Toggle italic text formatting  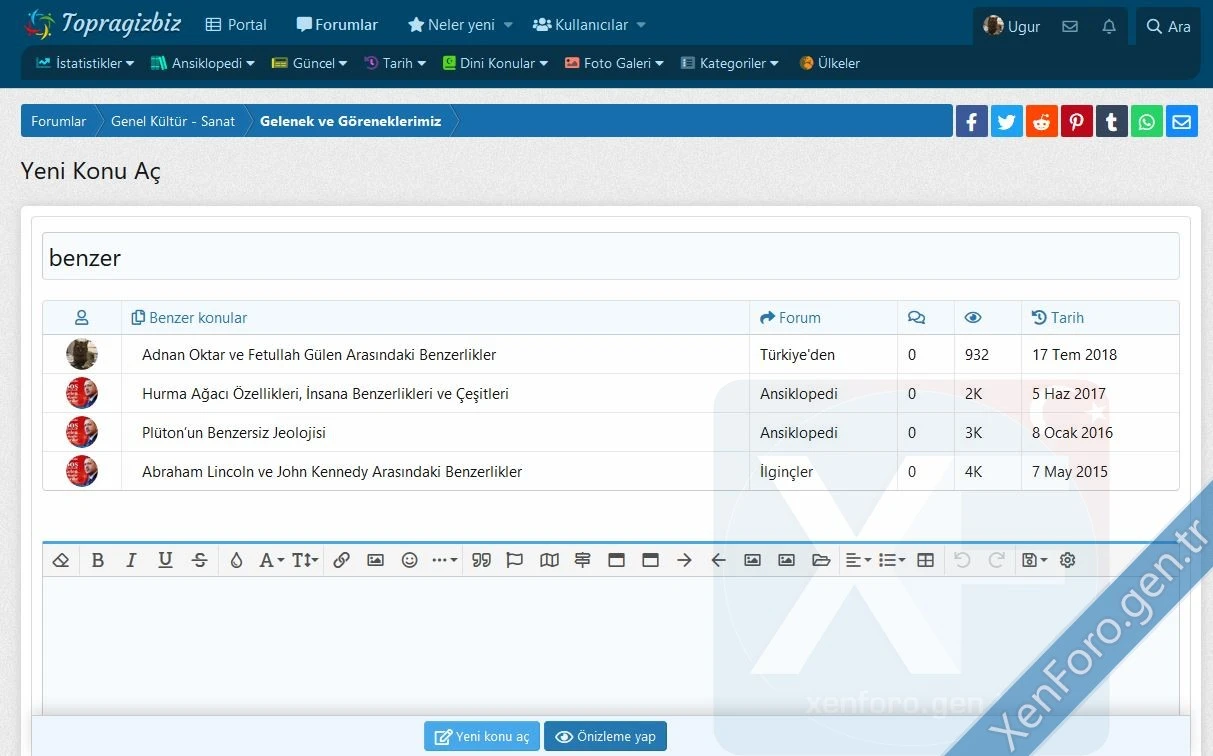pyautogui.click(x=131, y=560)
